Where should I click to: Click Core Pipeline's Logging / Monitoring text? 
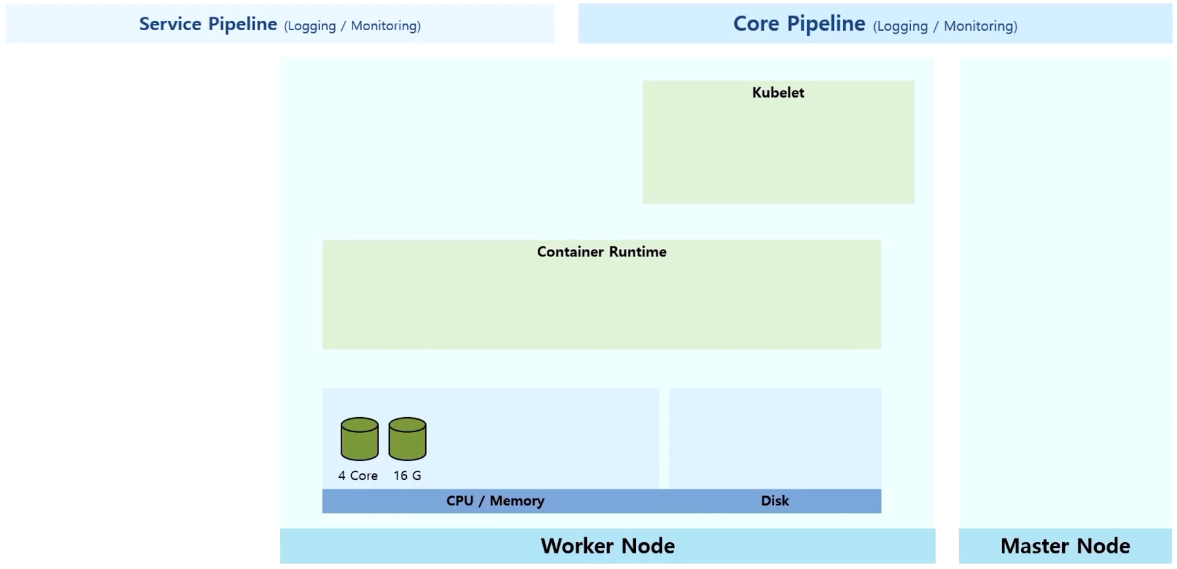tap(945, 26)
